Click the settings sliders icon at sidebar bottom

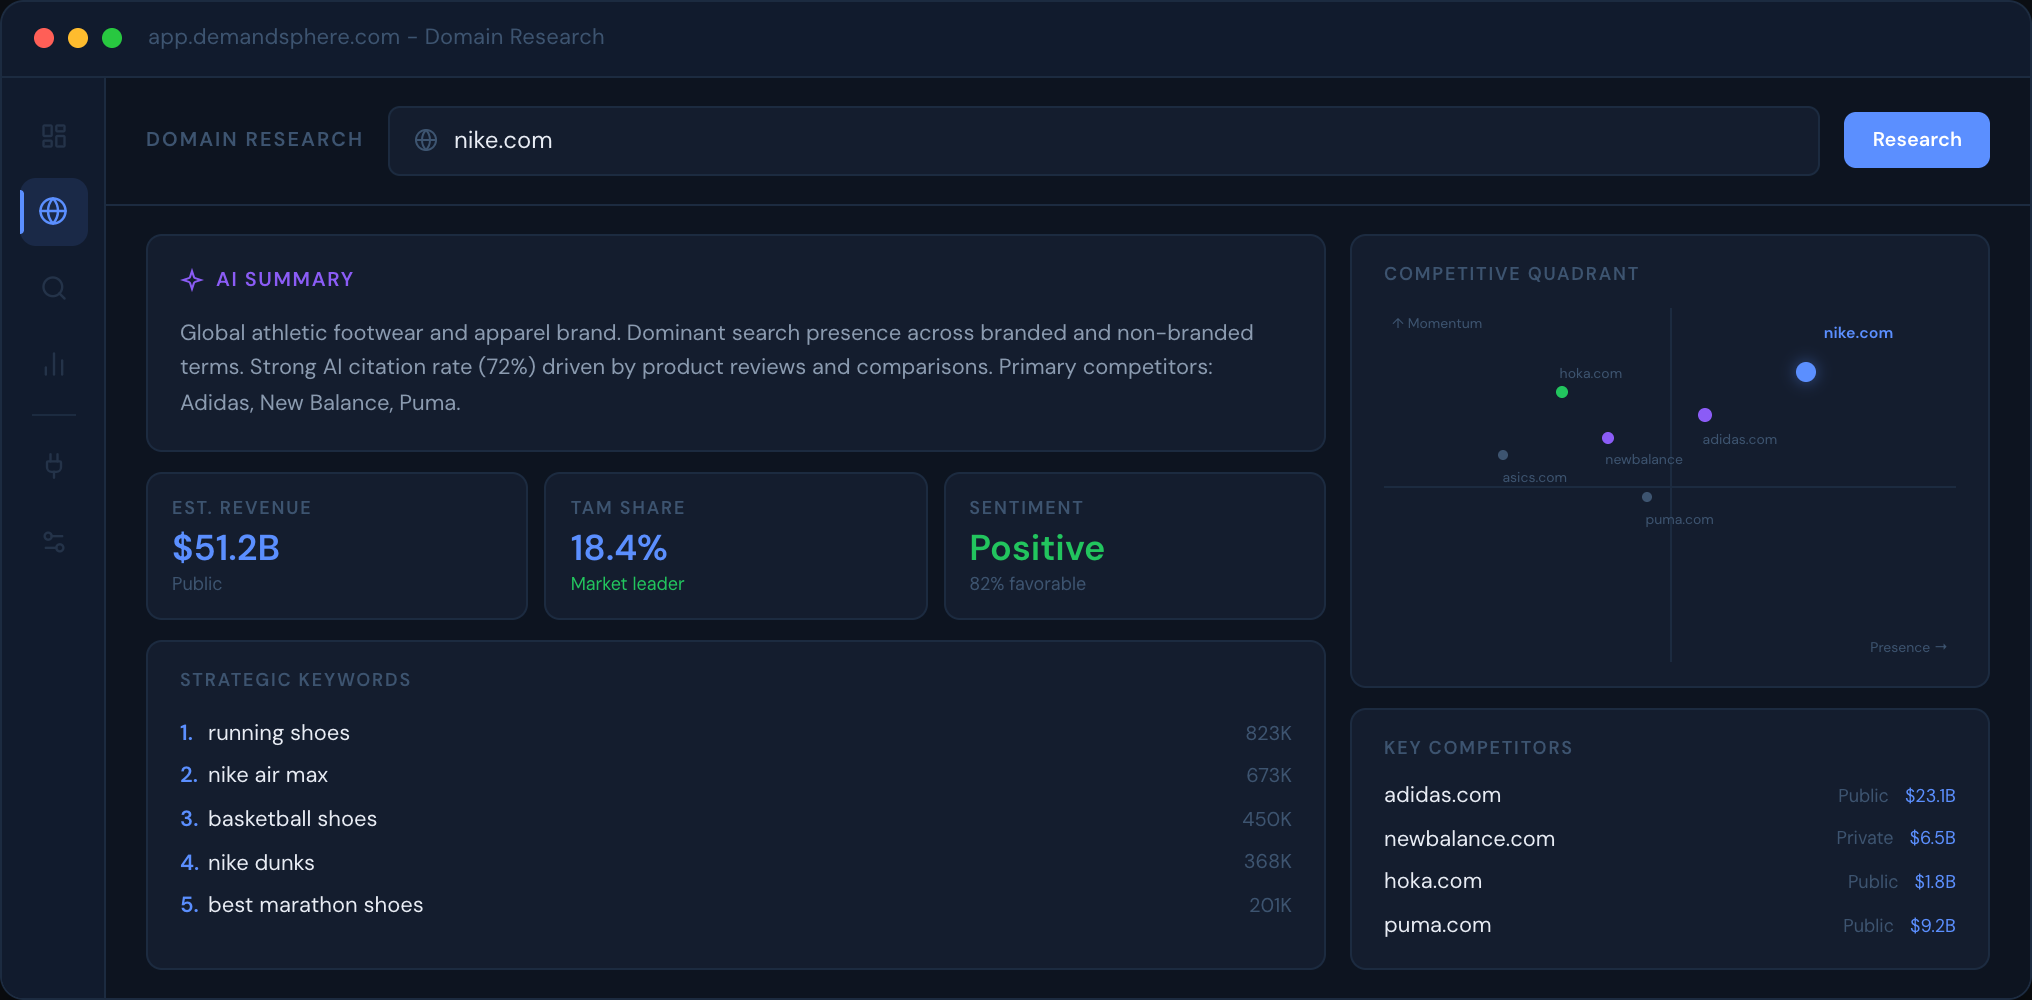[53, 542]
